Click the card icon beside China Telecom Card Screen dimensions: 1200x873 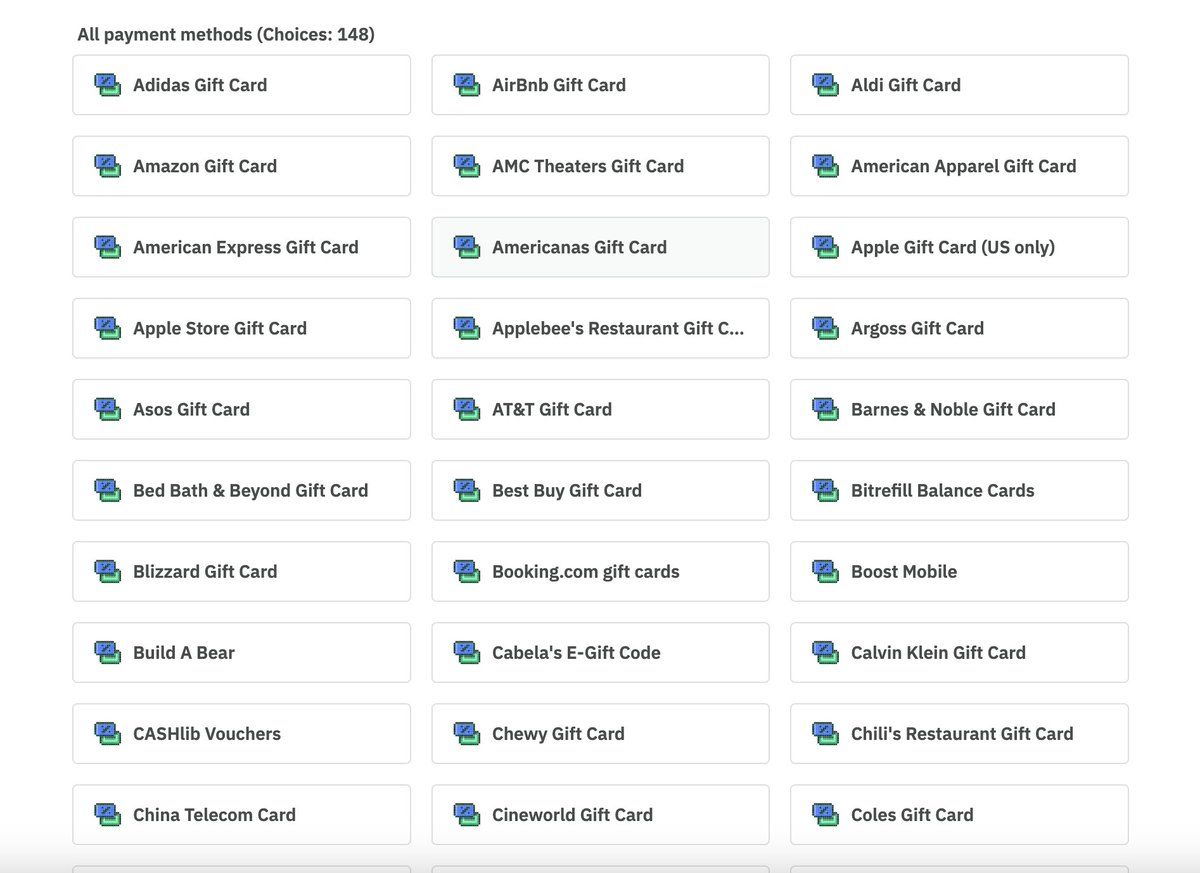tap(107, 814)
